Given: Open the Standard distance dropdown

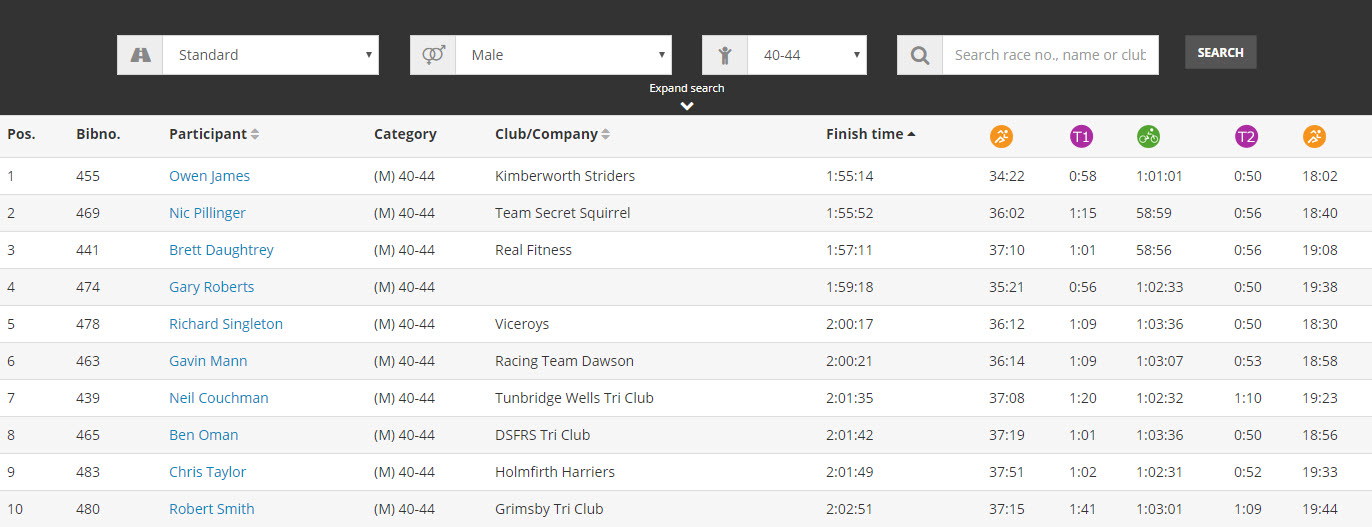Looking at the screenshot, I should [x=271, y=55].
